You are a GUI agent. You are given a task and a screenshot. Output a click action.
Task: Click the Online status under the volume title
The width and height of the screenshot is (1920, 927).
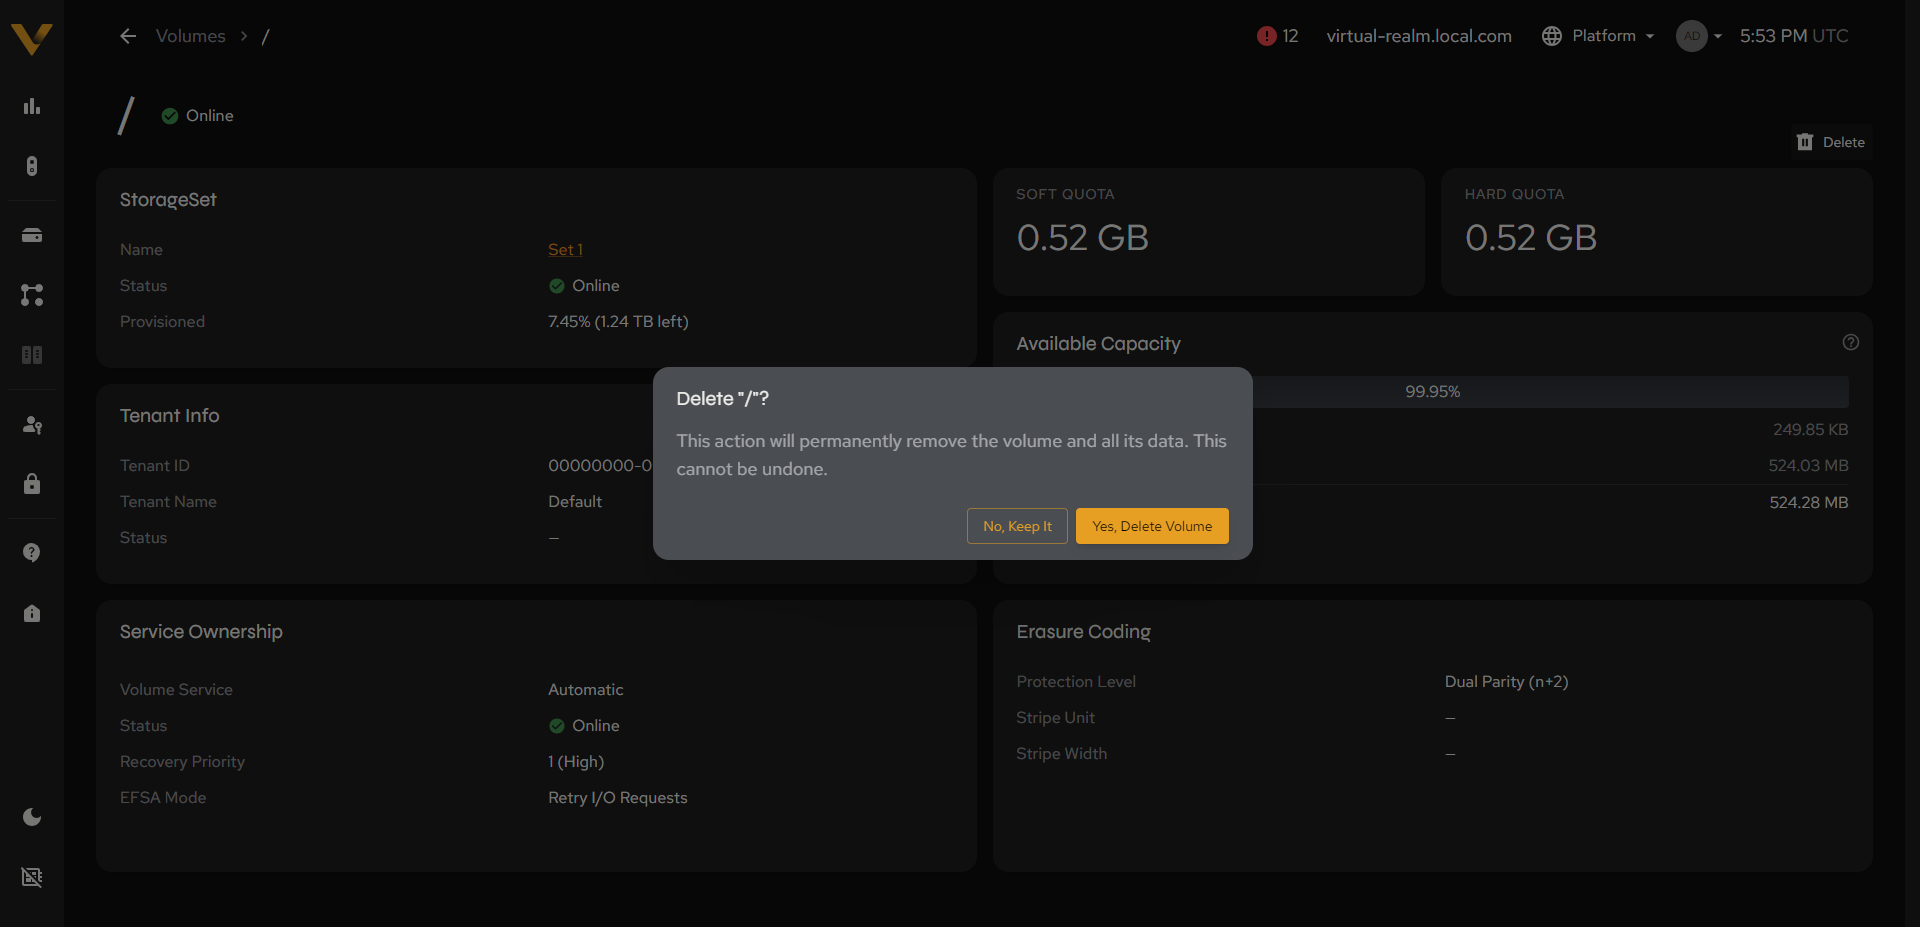(x=198, y=116)
